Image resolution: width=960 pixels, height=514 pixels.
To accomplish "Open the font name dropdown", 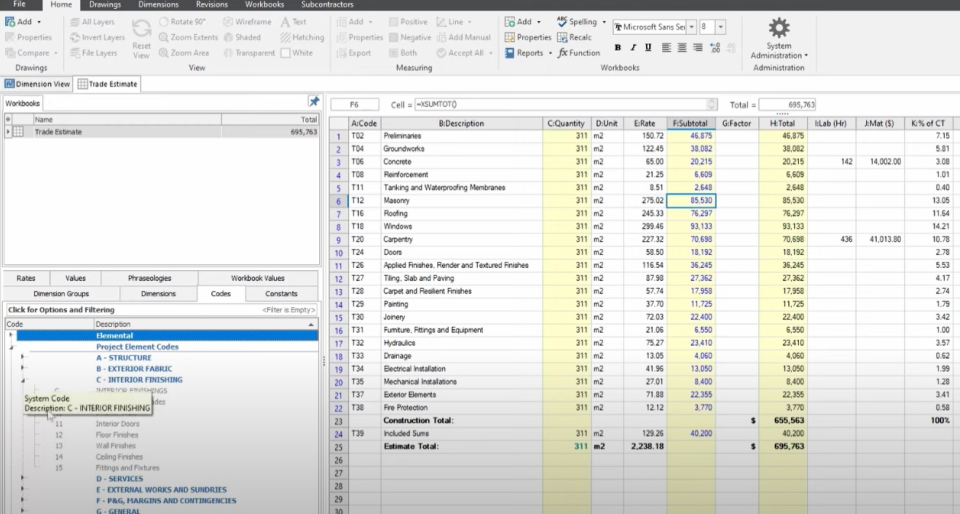I will 691,27.
